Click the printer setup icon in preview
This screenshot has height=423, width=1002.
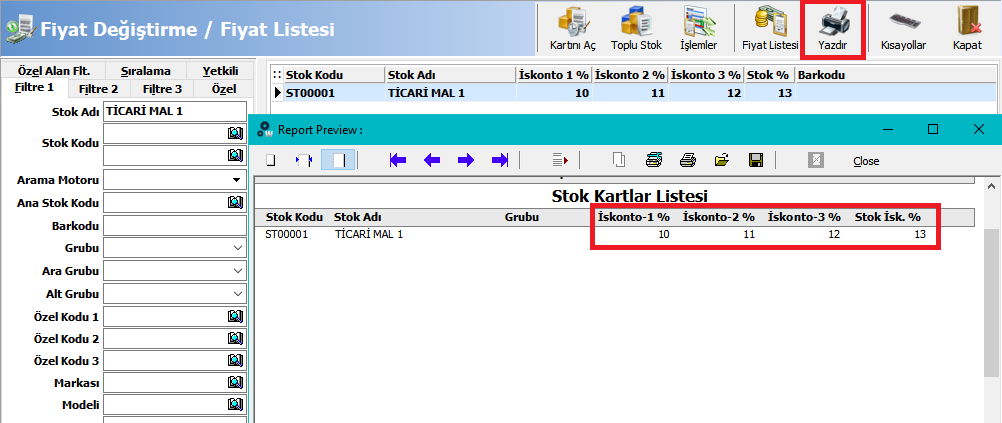tap(654, 160)
